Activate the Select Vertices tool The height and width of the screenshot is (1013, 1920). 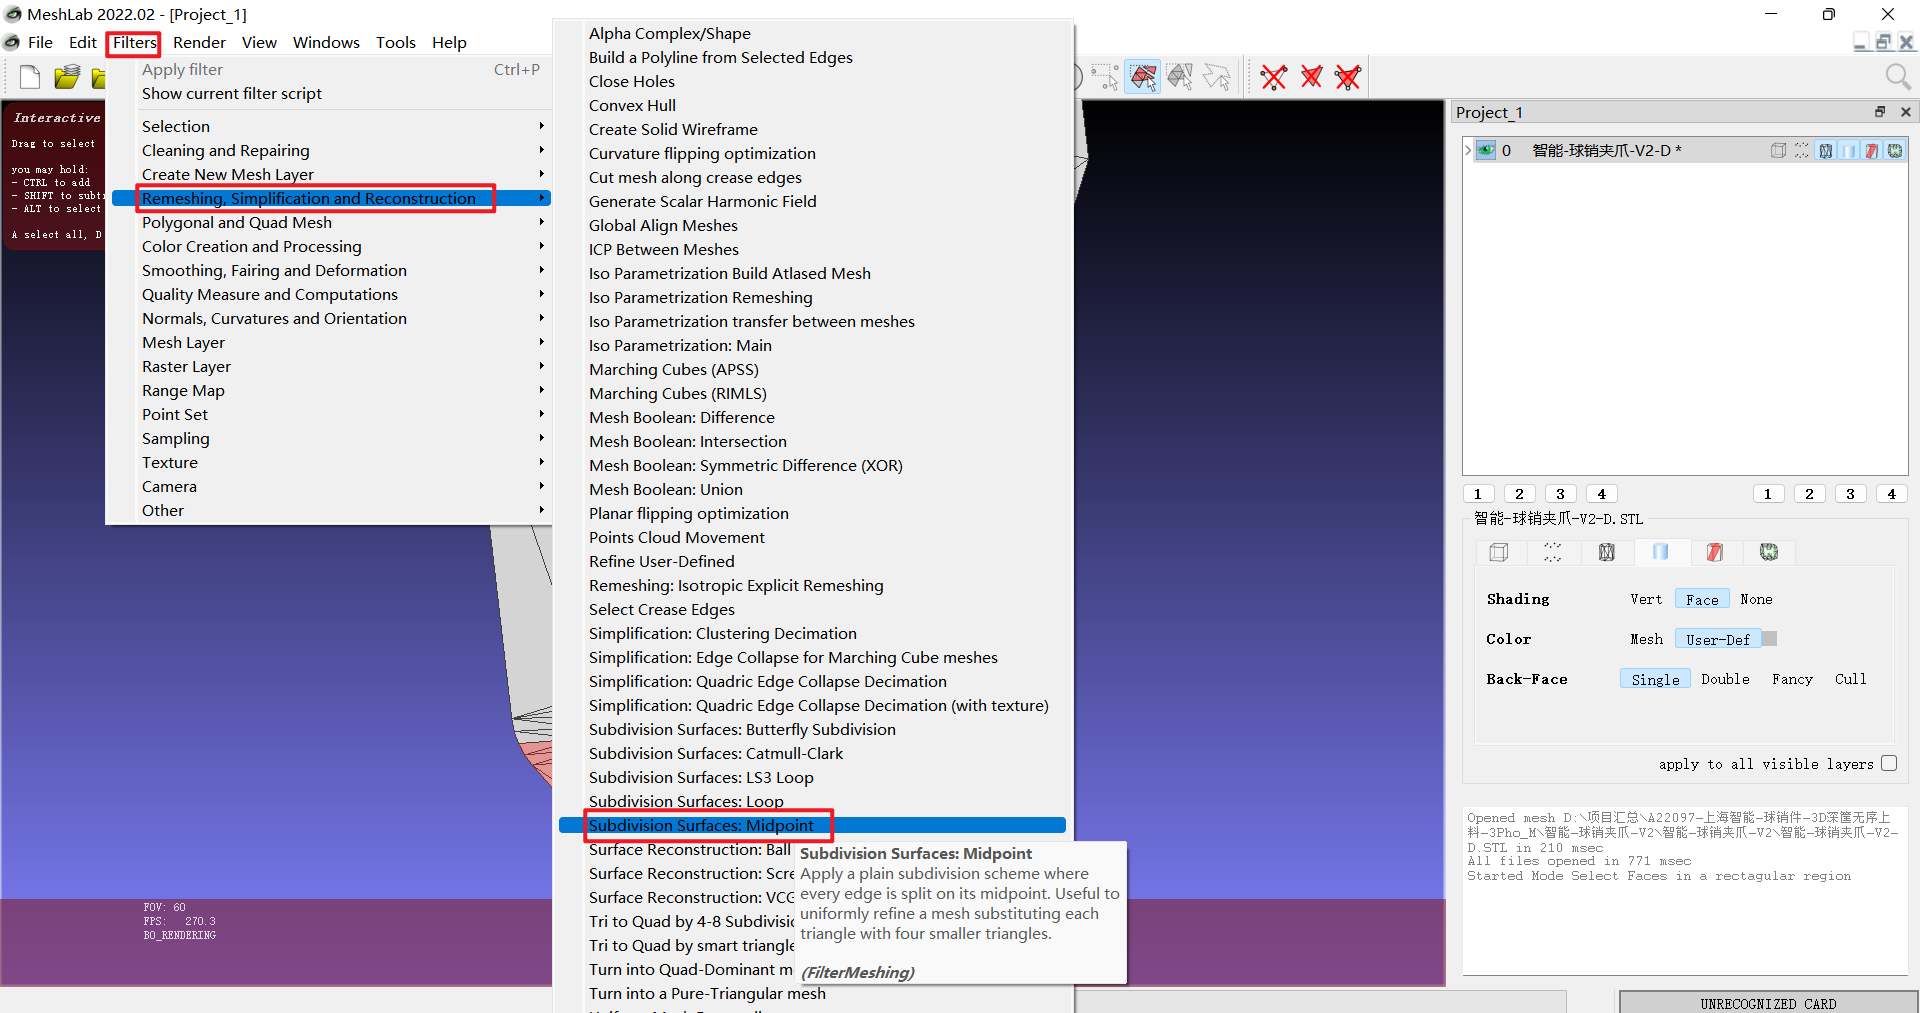[1105, 77]
